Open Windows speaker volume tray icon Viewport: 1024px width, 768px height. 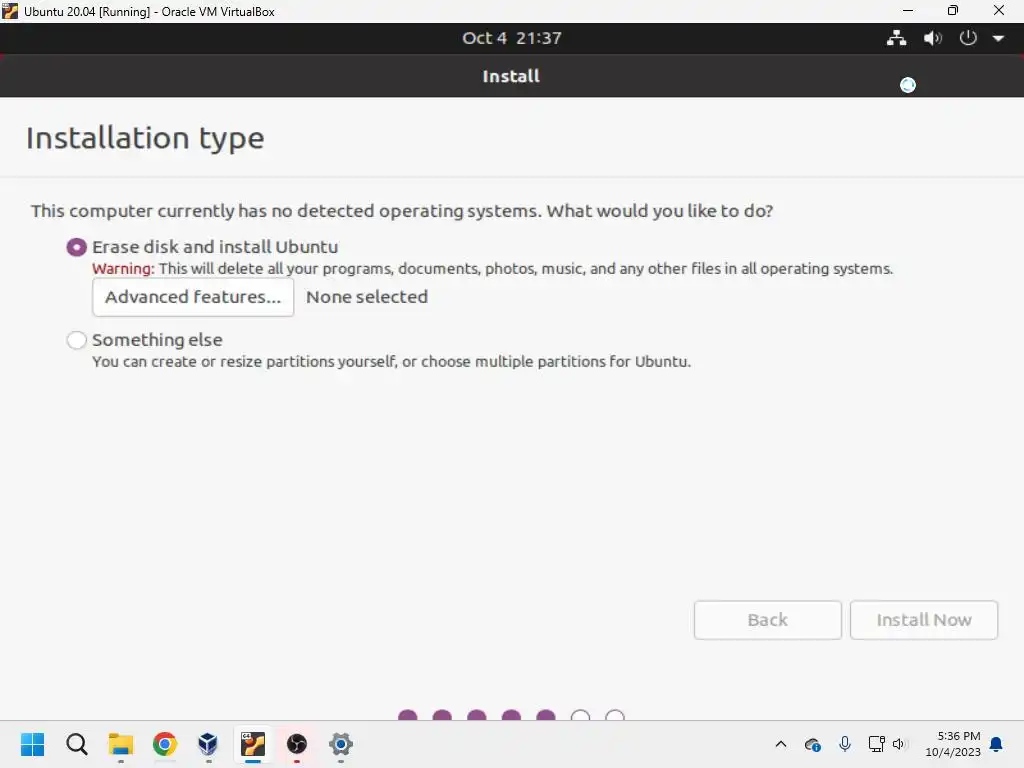(x=899, y=744)
